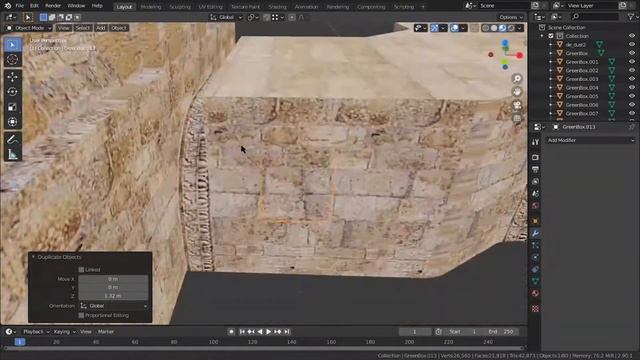Open the Tool properties tab
The image size is (640, 360).
pyautogui.click(x=536, y=142)
